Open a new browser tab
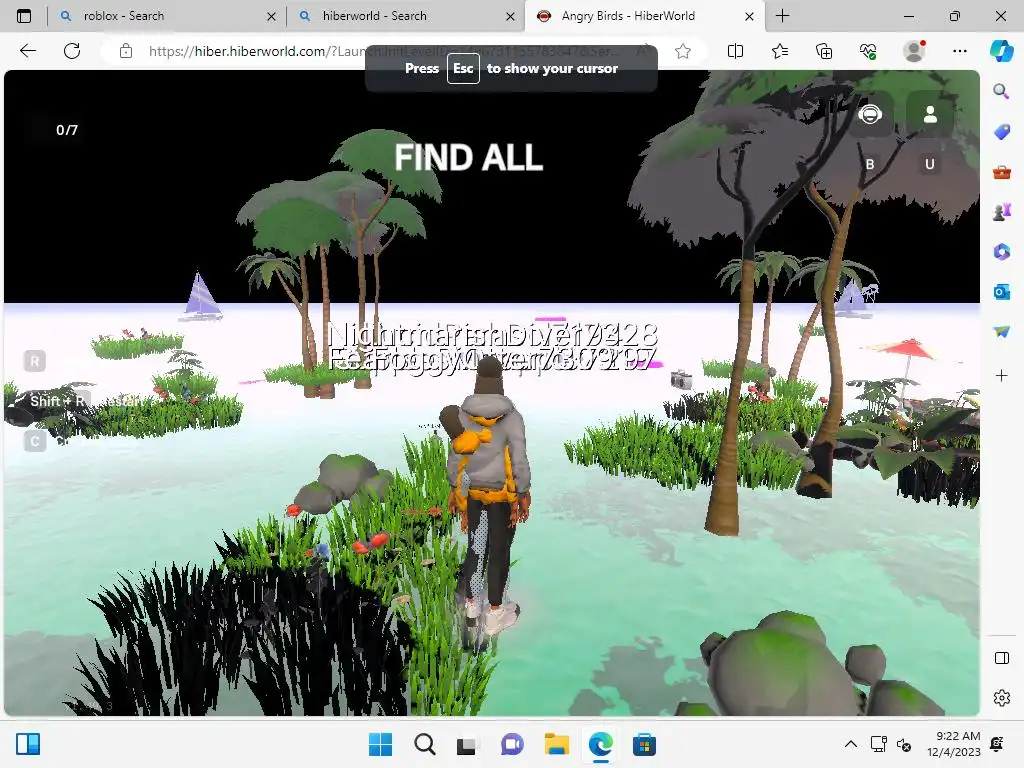 click(782, 16)
